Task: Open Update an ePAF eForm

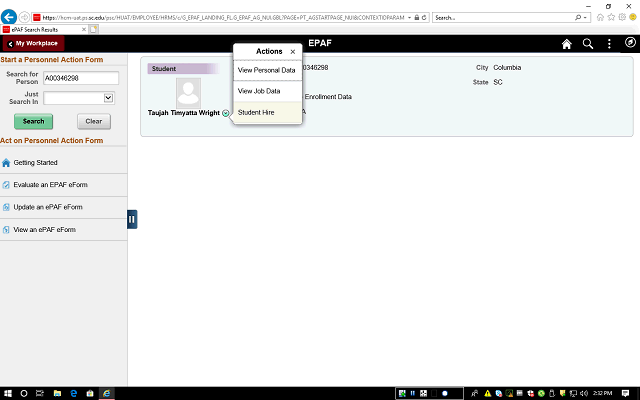Action: coord(64,207)
